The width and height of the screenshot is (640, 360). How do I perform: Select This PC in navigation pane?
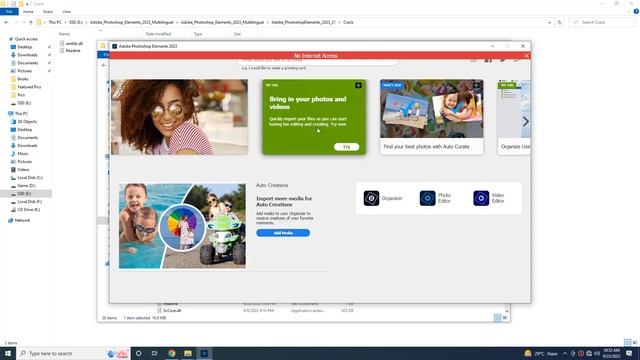coord(21,113)
